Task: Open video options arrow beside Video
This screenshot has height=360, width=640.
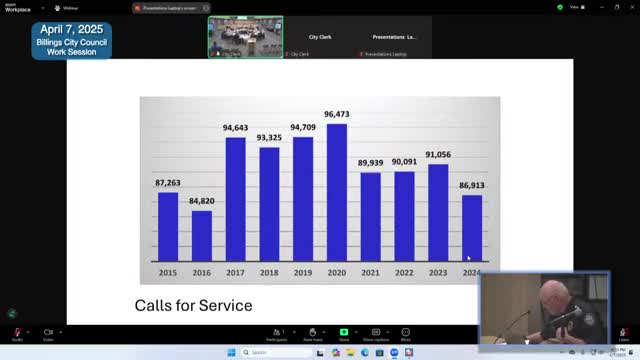Action: tap(60, 332)
